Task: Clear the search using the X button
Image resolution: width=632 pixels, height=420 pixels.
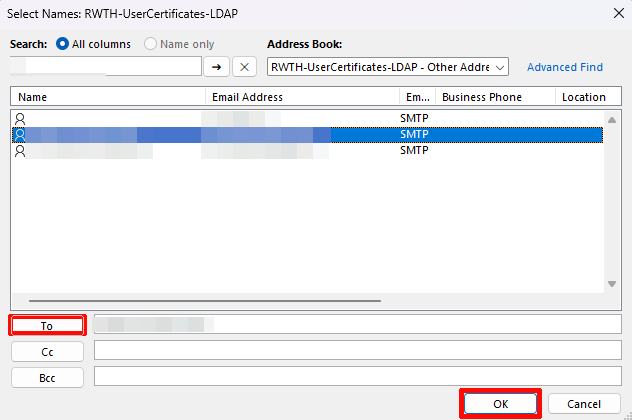Action: pos(245,67)
